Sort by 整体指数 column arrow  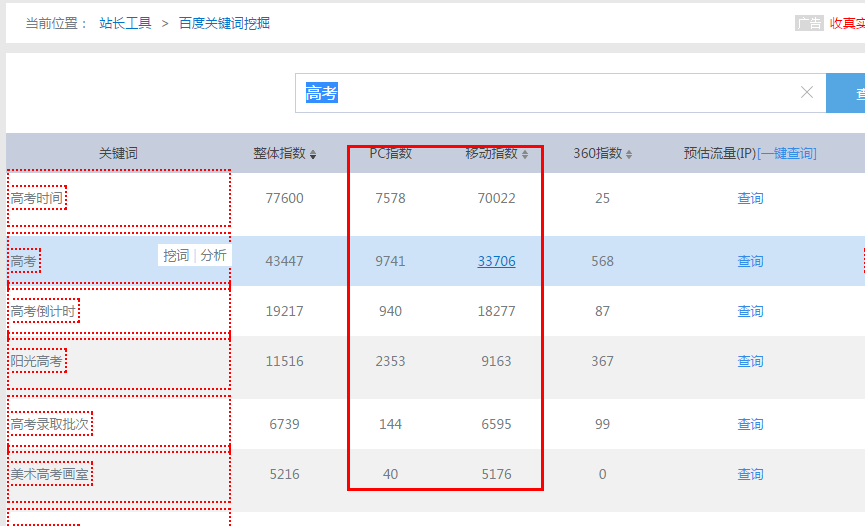click(313, 154)
